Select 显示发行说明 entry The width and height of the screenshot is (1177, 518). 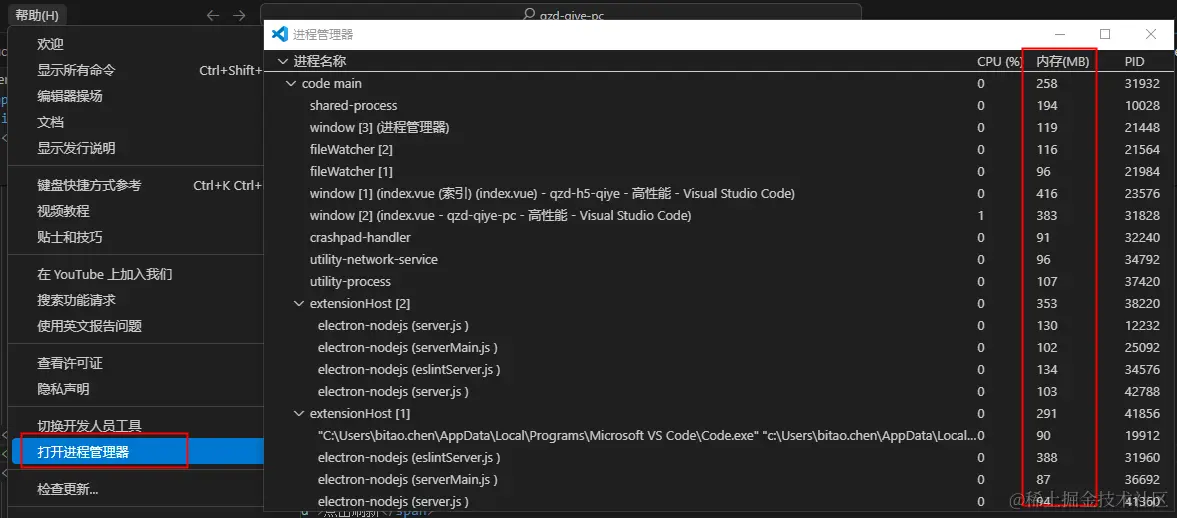pos(135,148)
